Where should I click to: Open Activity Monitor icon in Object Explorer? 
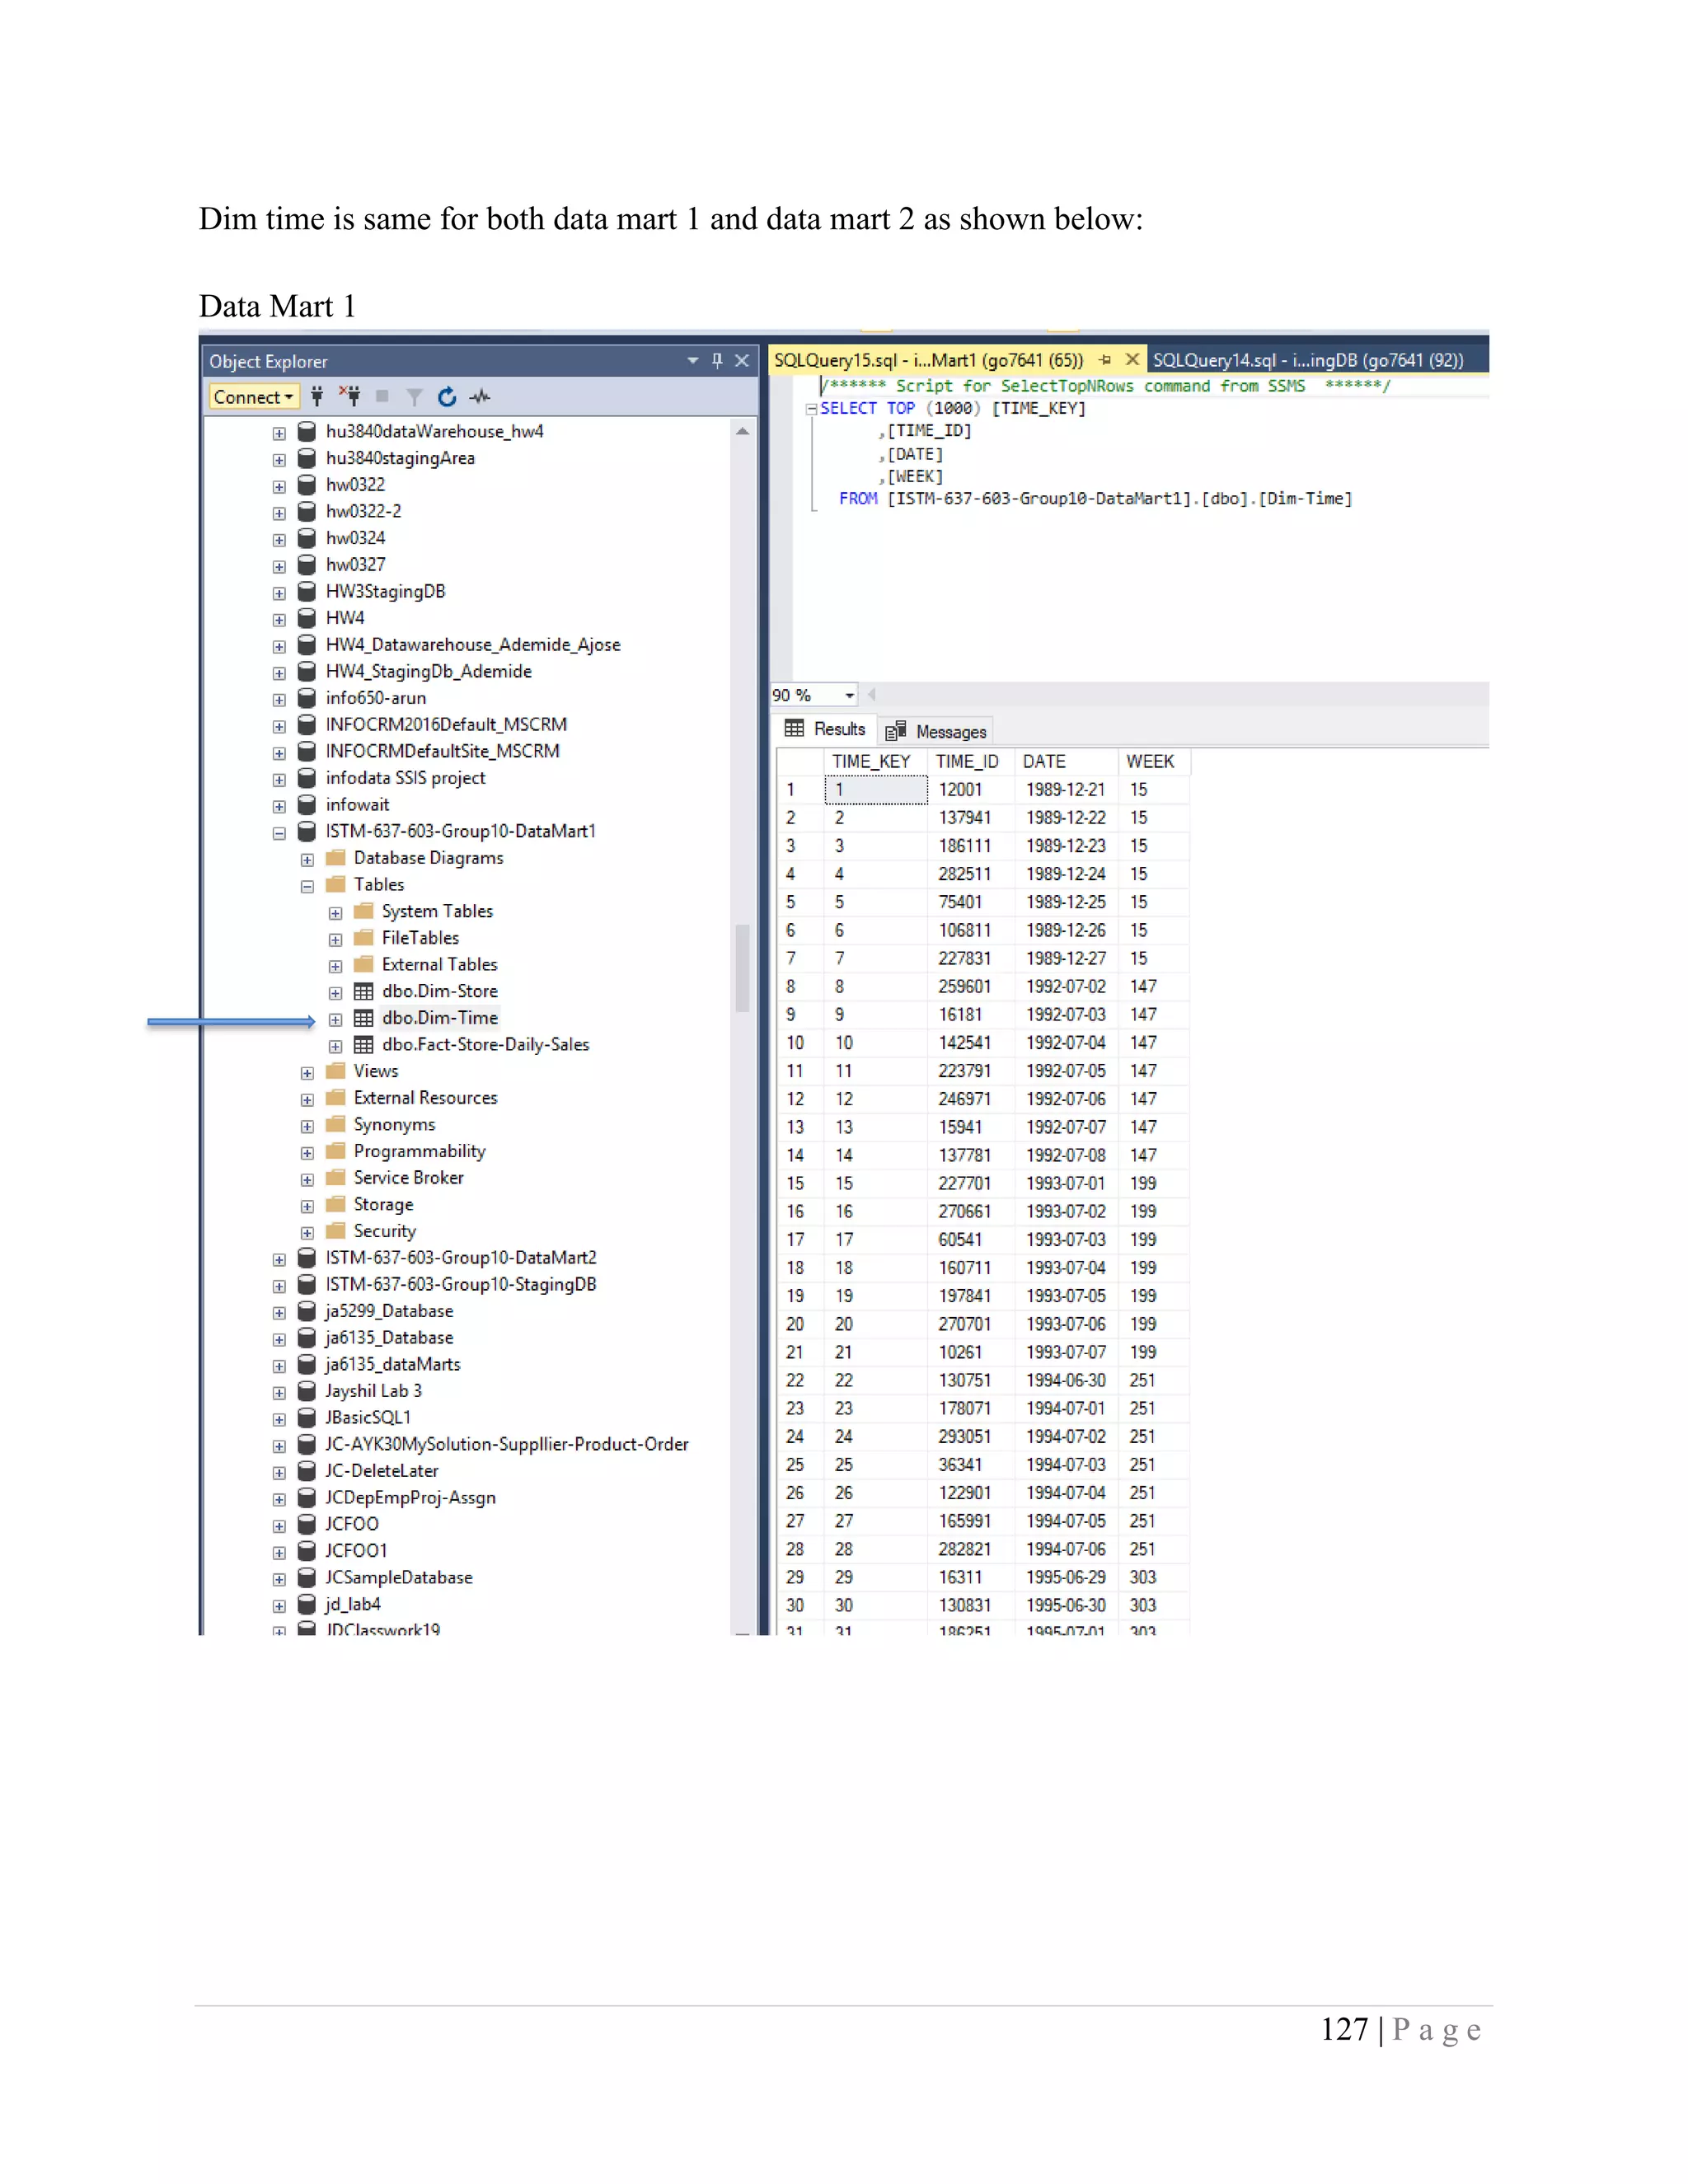[481, 397]
